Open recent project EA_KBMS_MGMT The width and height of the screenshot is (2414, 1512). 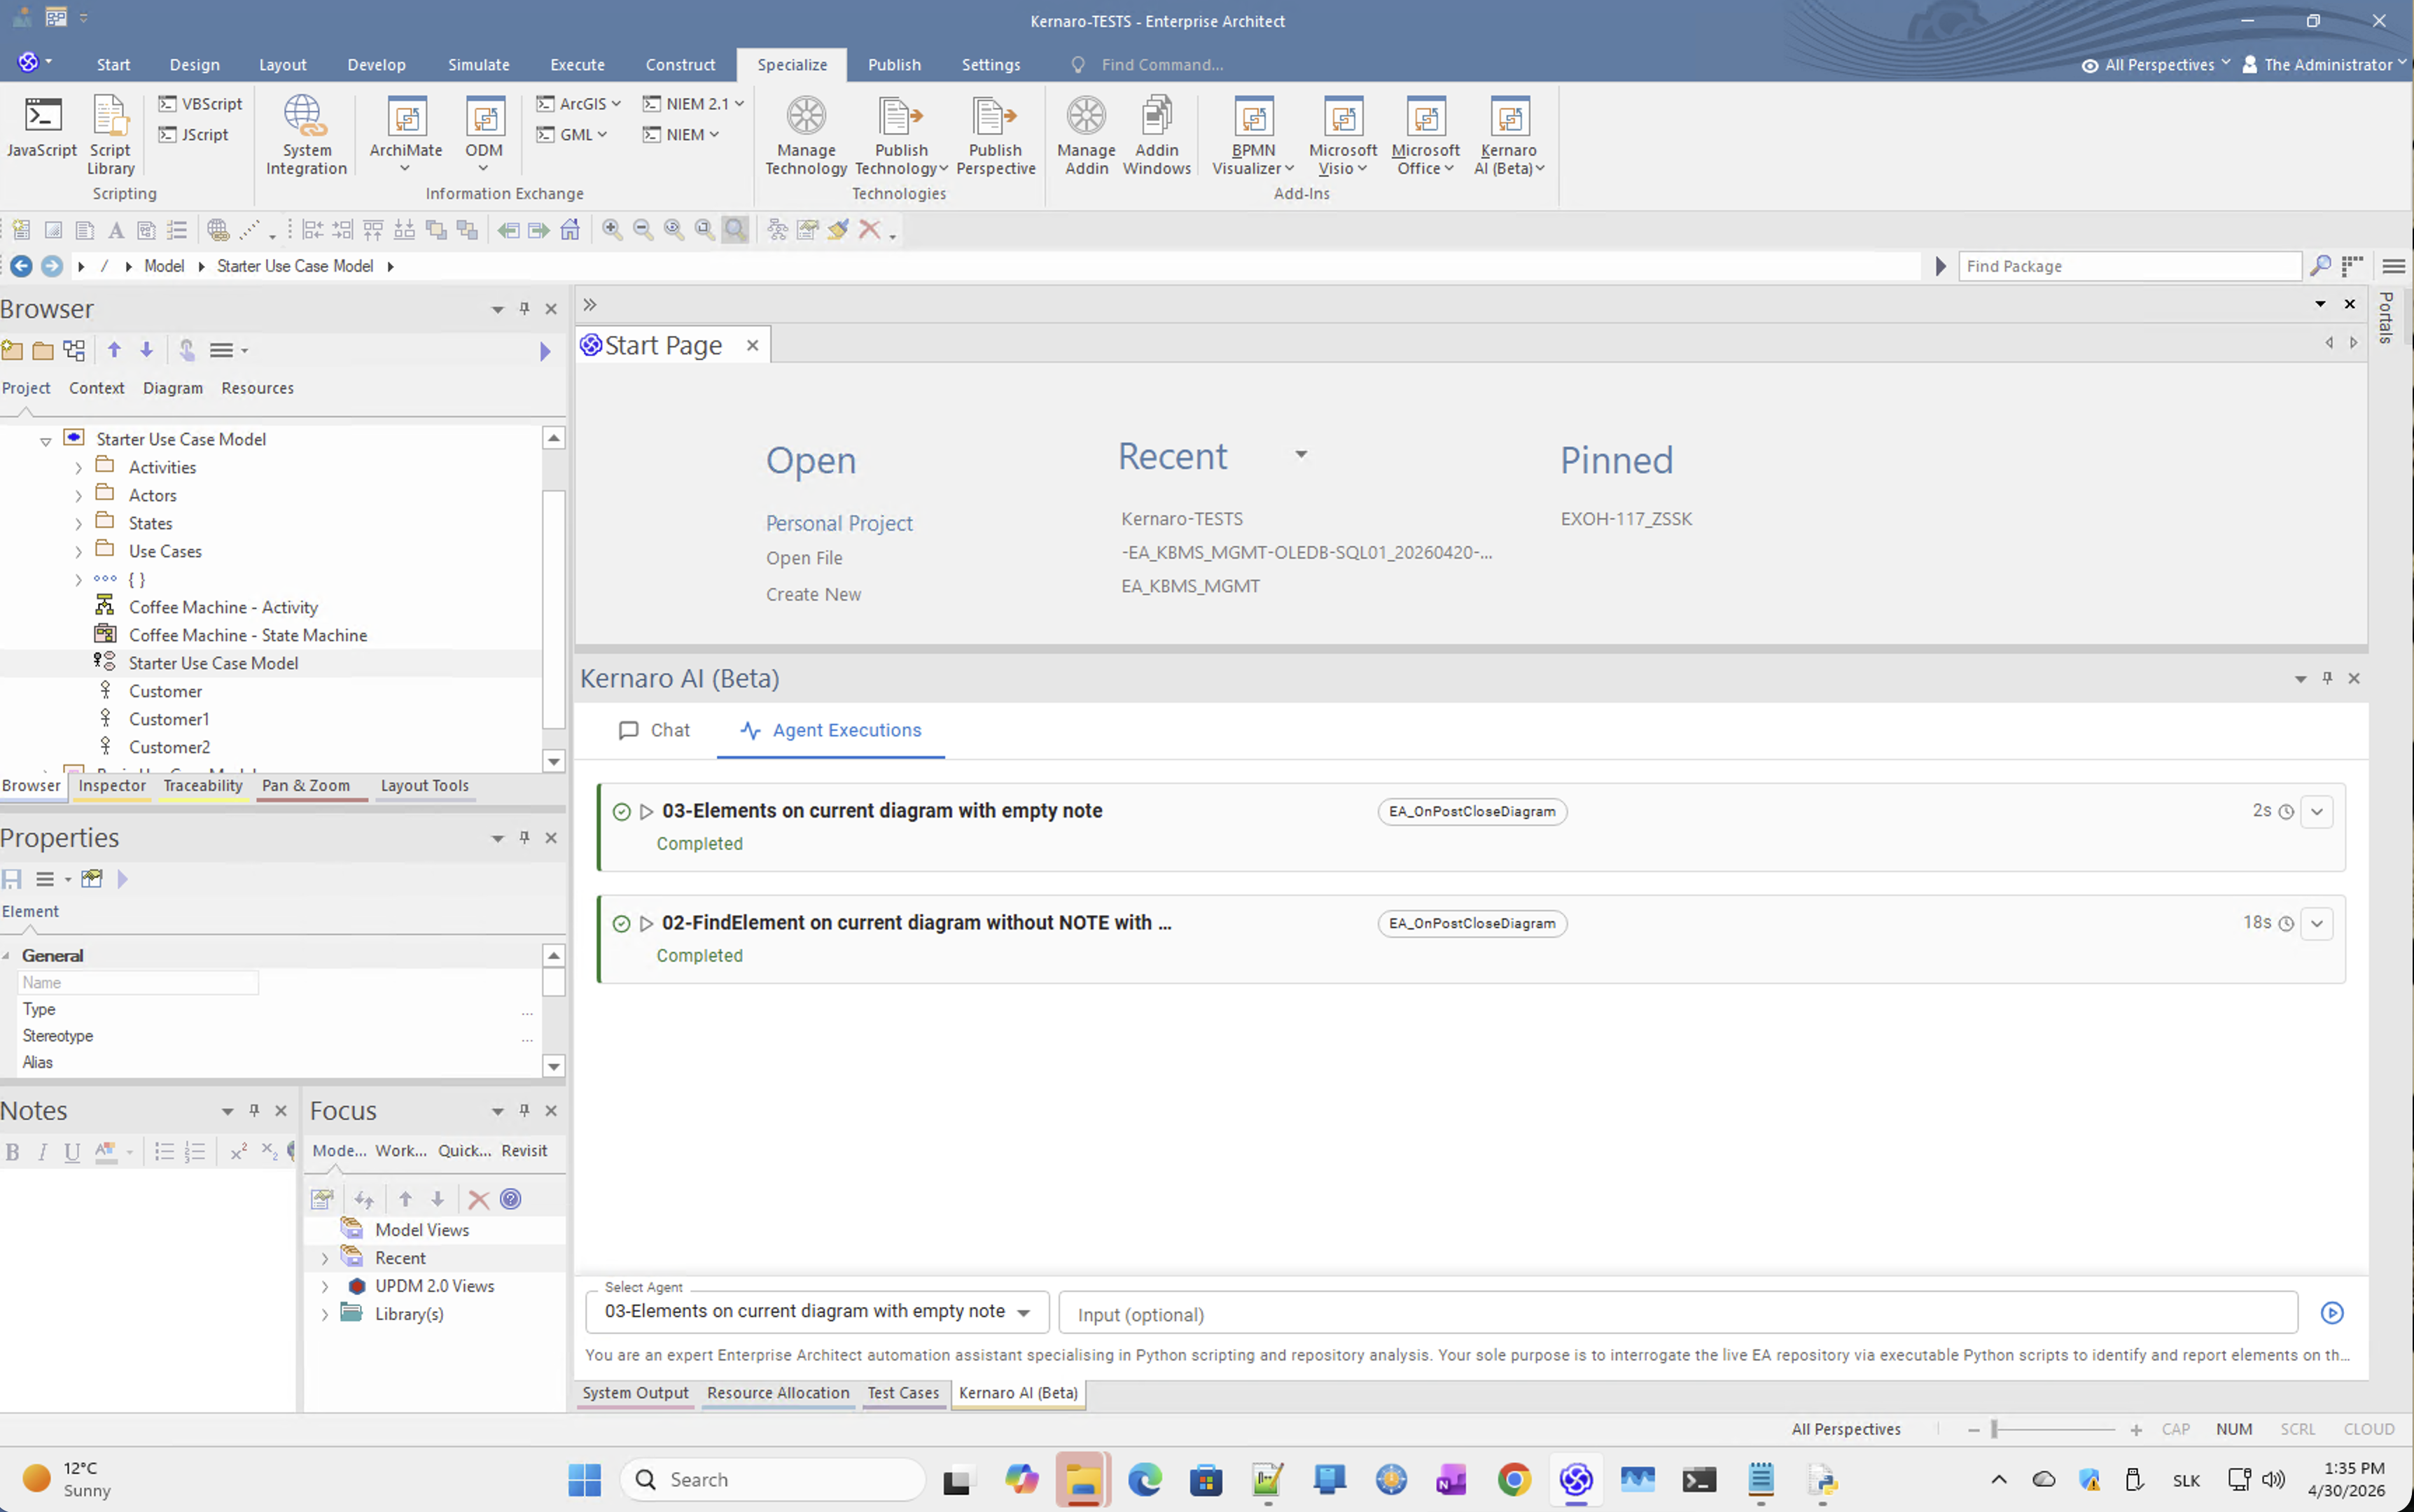click(1190, 586)
